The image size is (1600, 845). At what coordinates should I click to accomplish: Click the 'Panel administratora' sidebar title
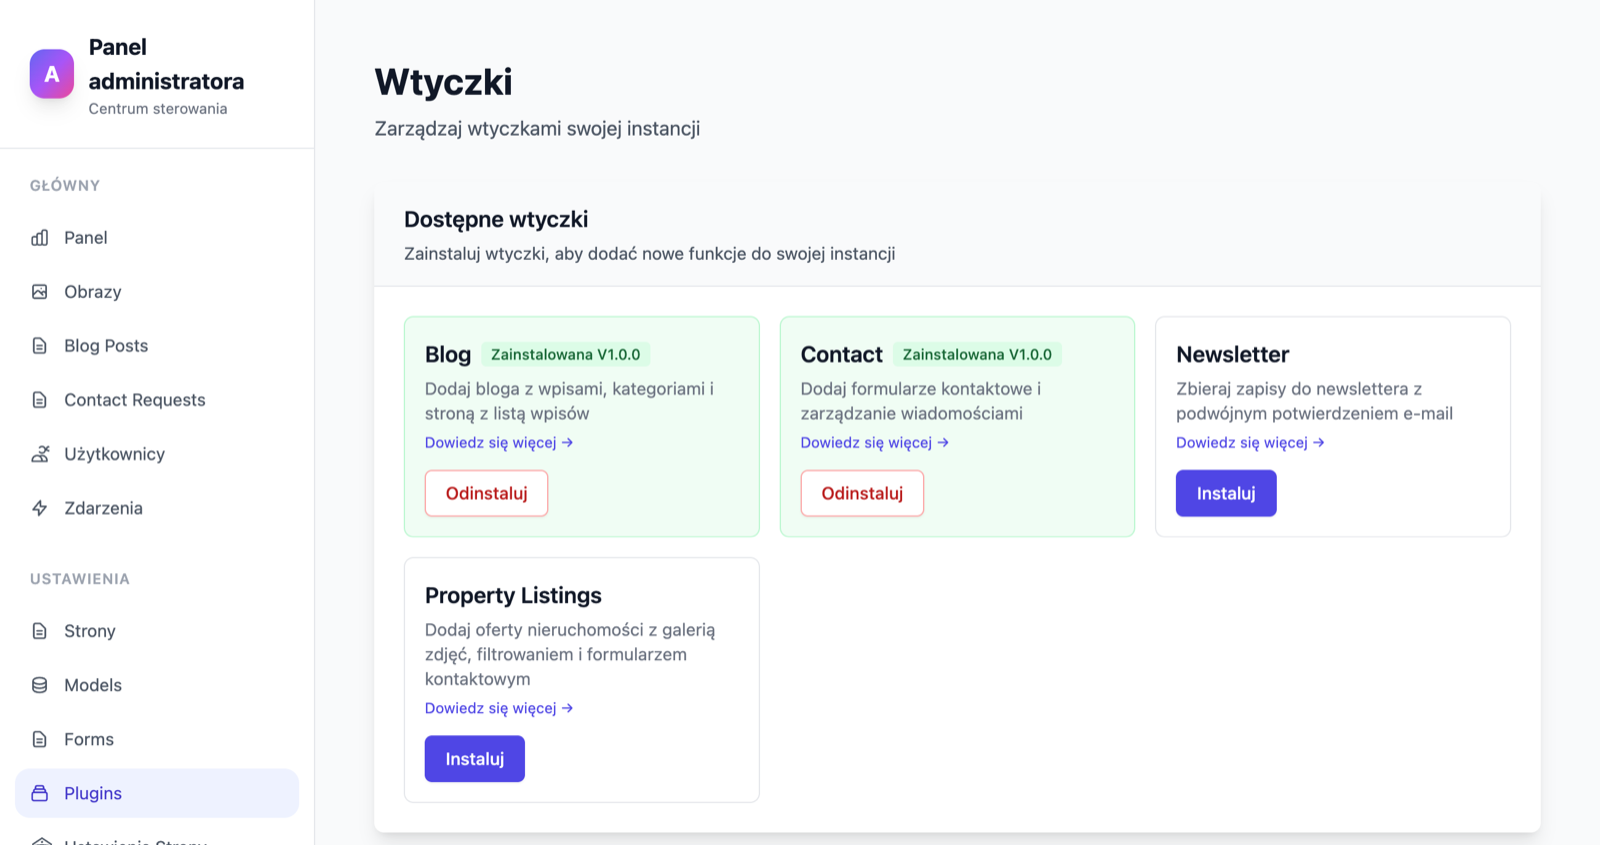click(x=166, y=64)
